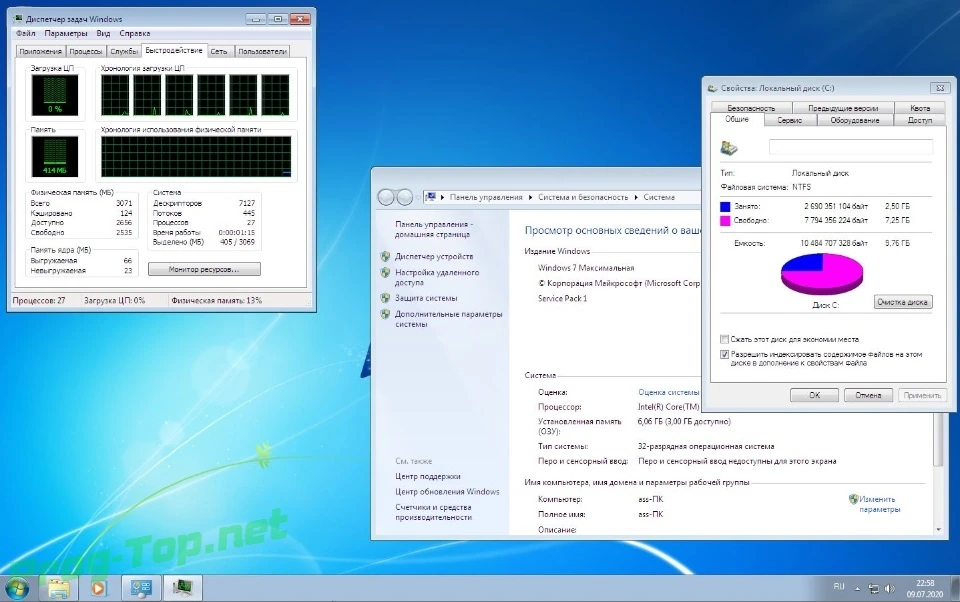Click the Task Manager title bar icon
The width and height of the screenshot is (960, 602).
point(18,19)
